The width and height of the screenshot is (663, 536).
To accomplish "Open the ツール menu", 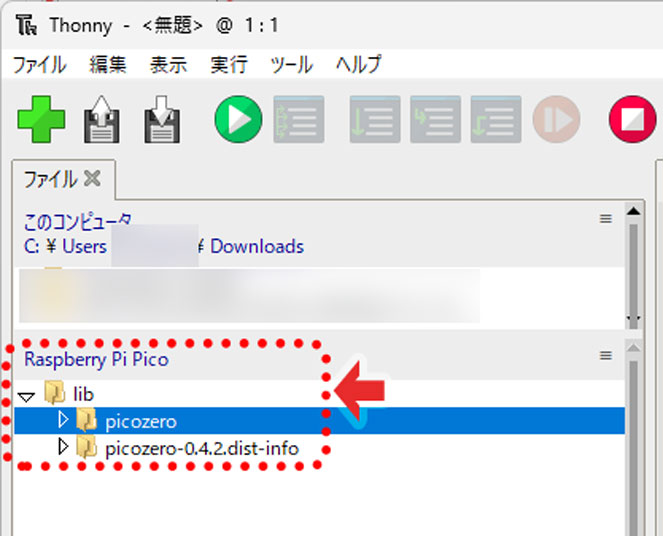I will 291,65.
